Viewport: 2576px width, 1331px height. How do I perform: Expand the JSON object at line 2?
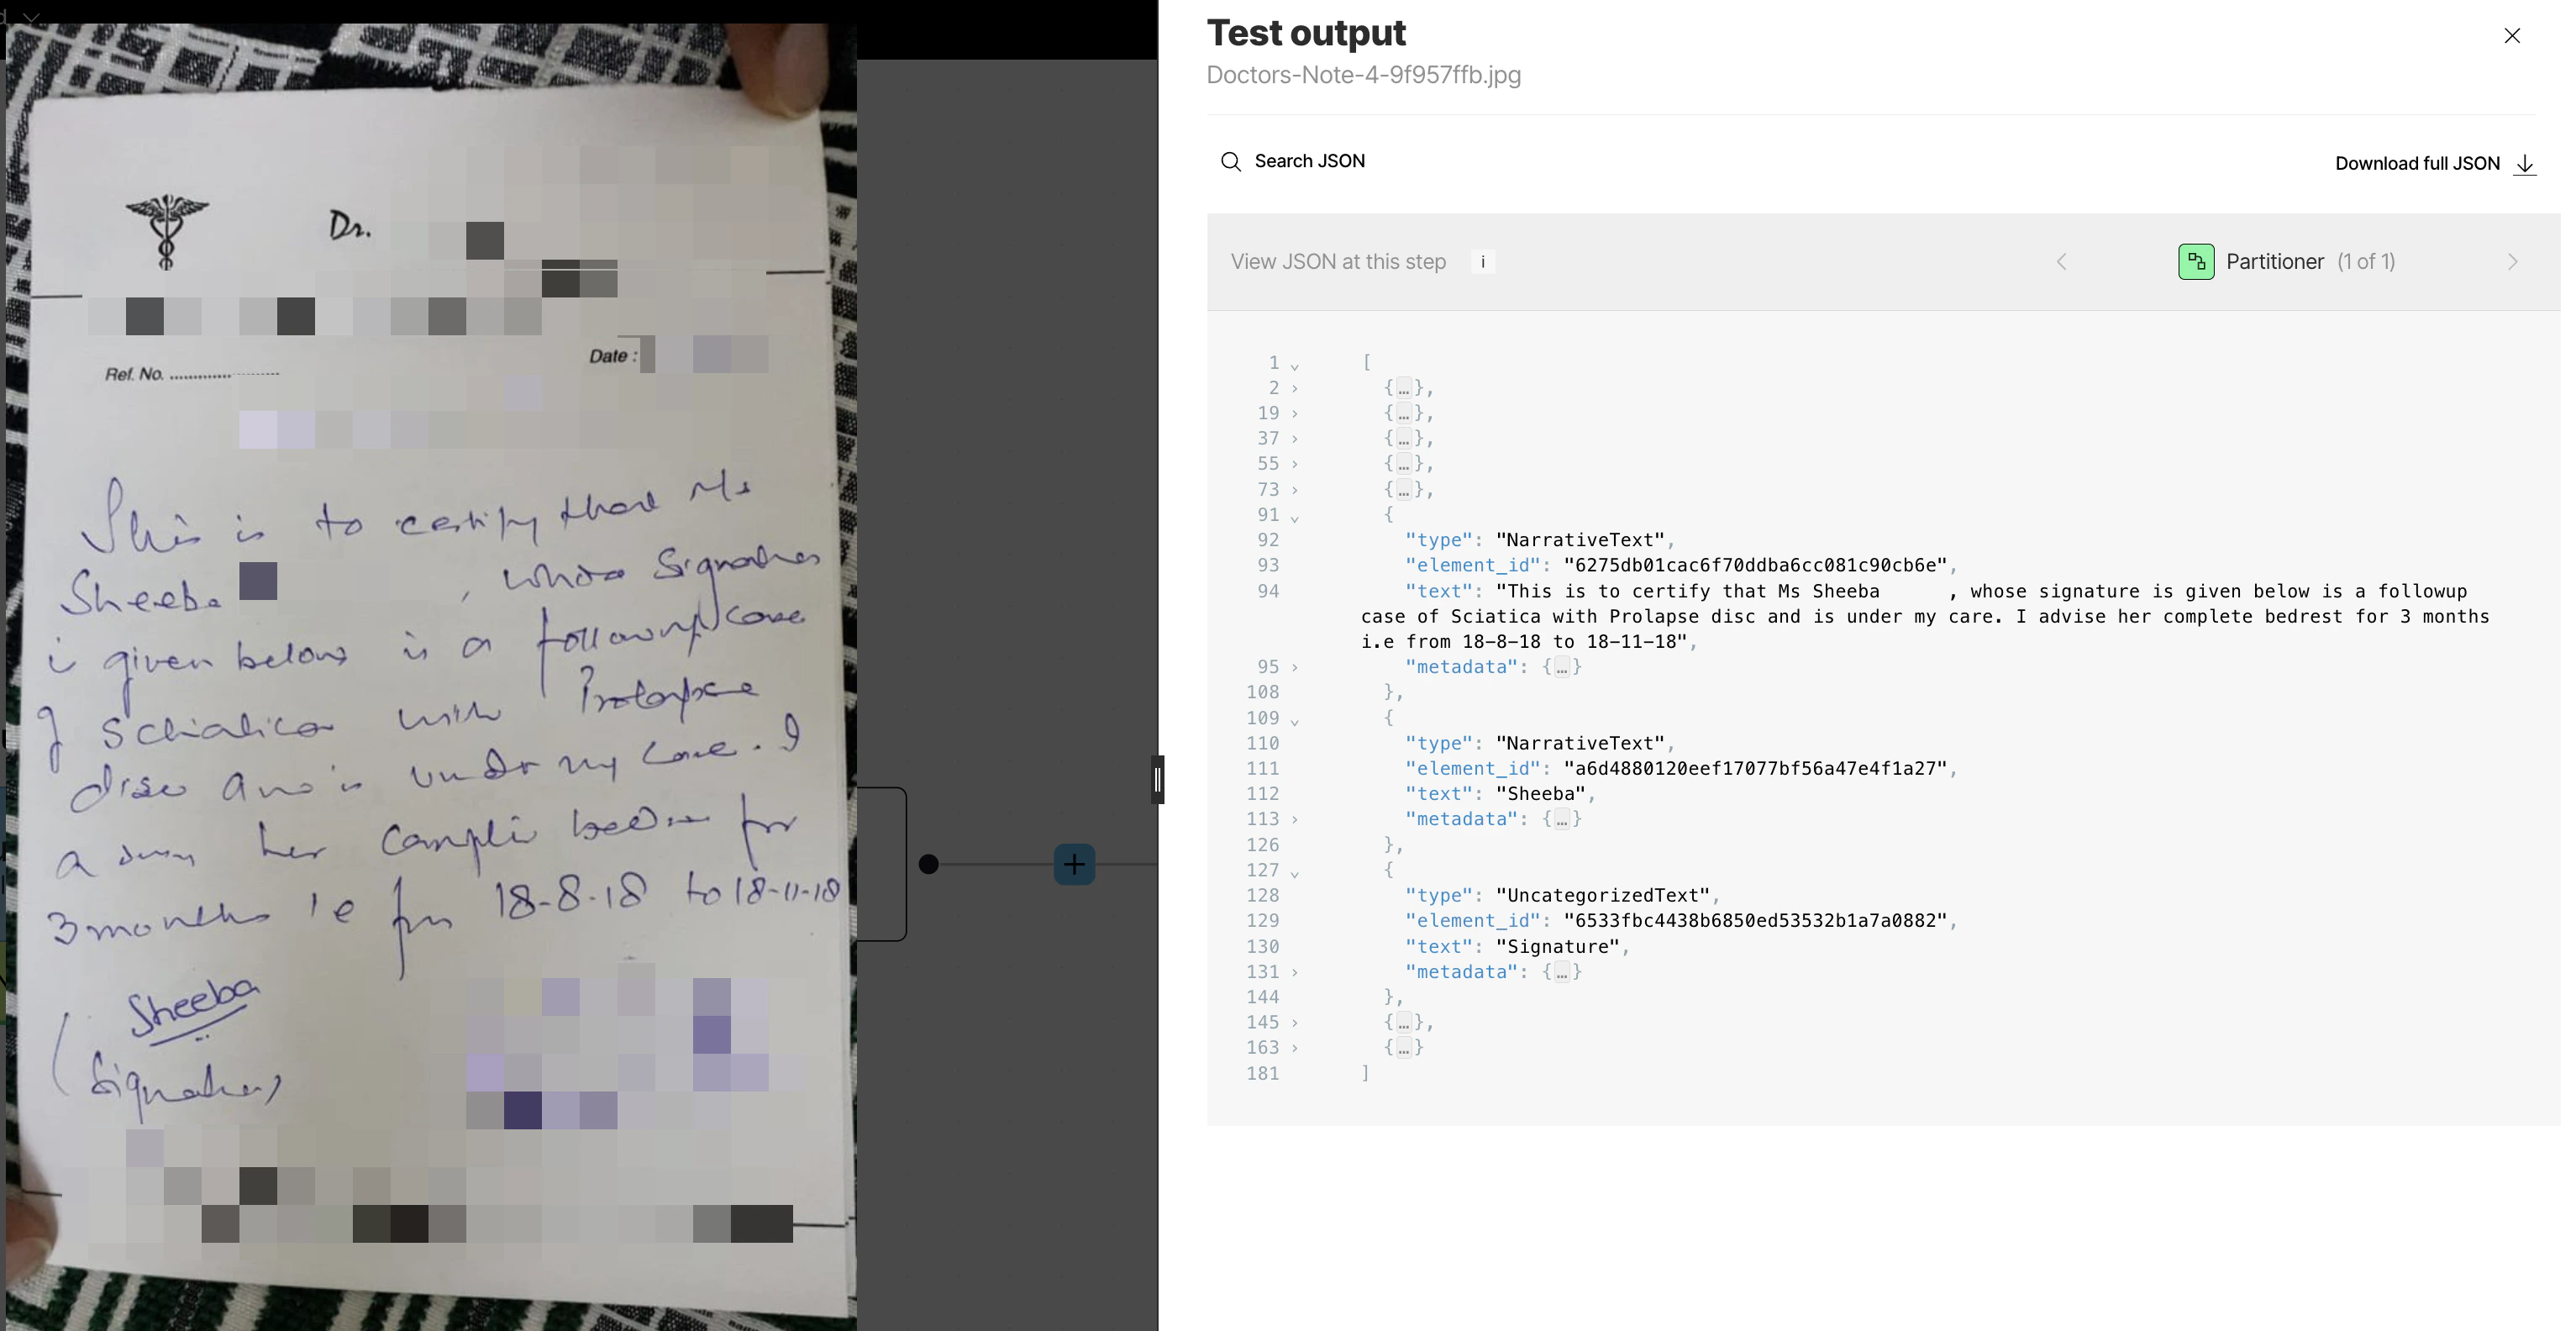1294,389
